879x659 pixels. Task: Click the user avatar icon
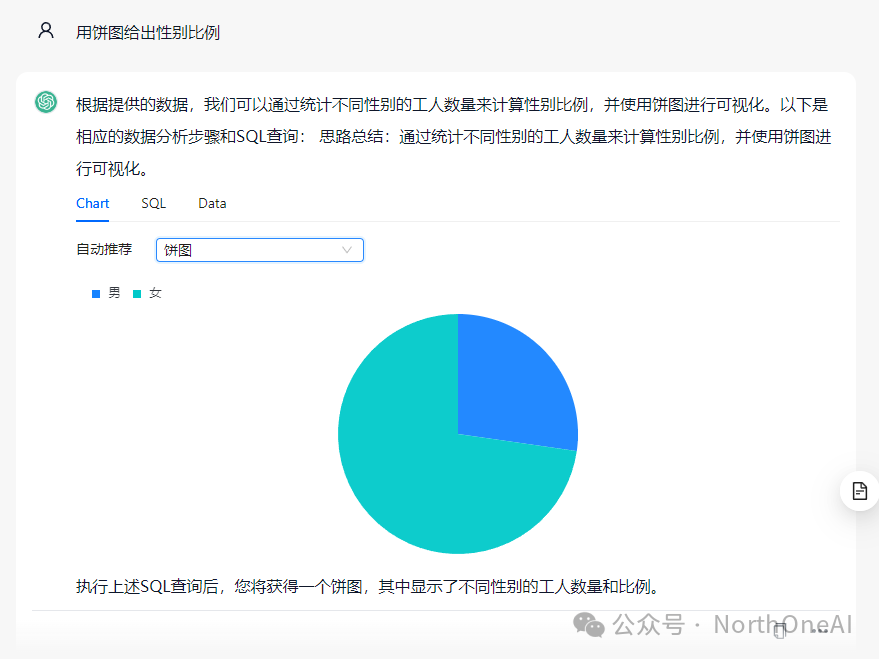point(46,30)
